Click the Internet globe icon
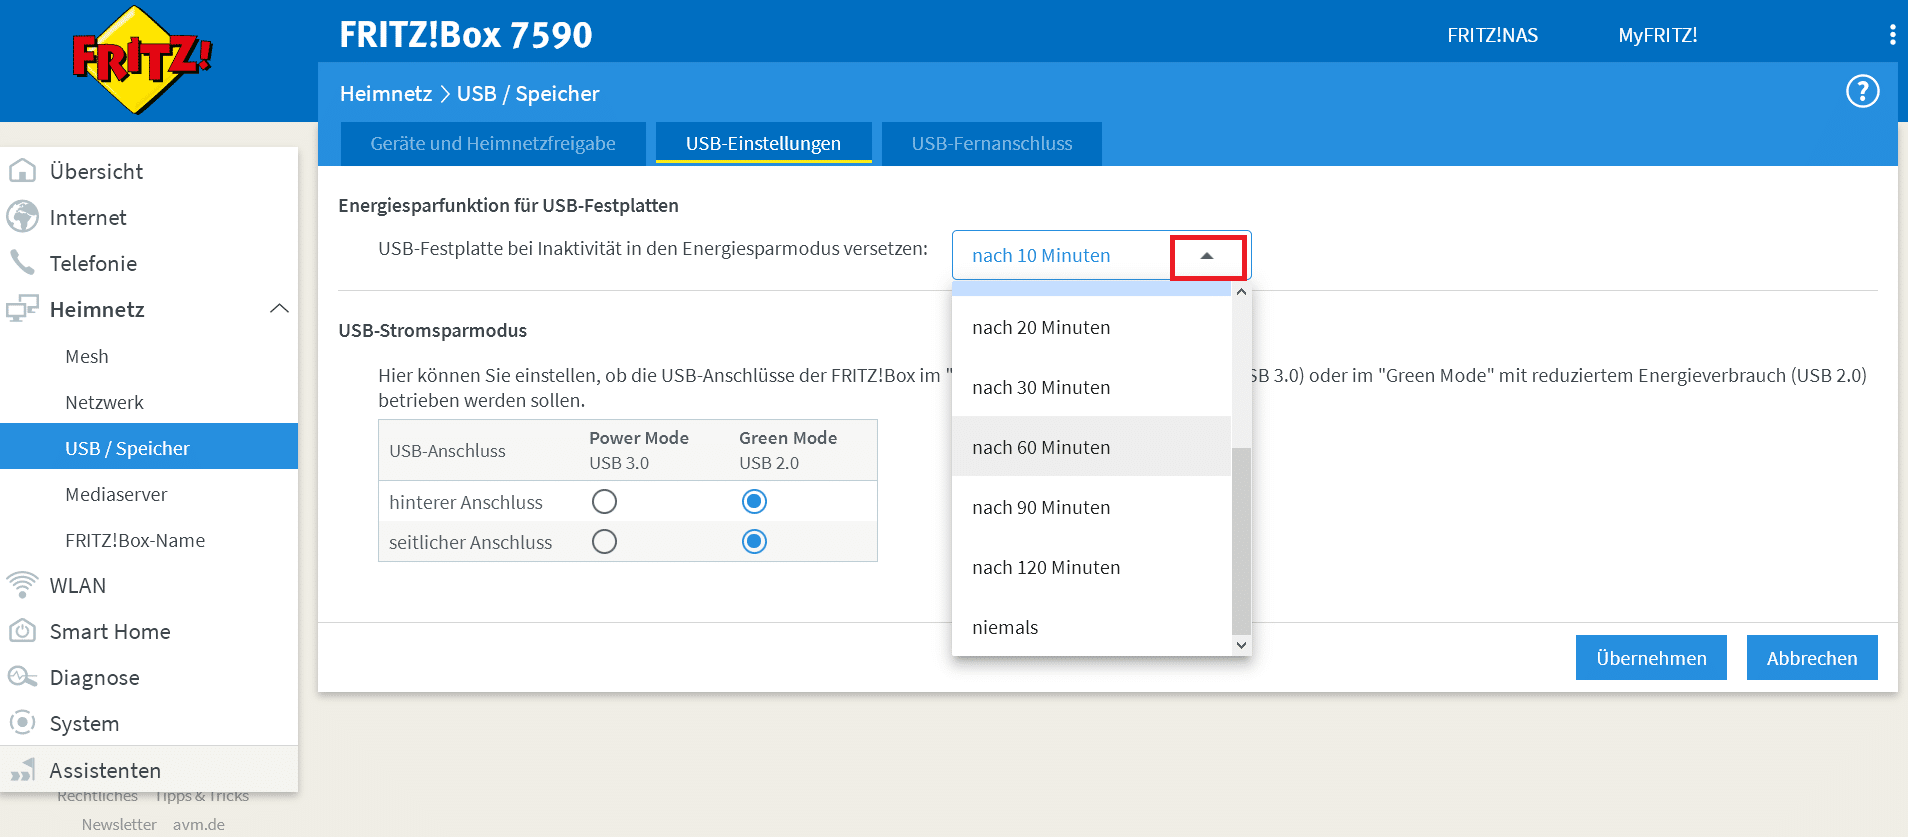1908x837 pixels. coord(22,217)
